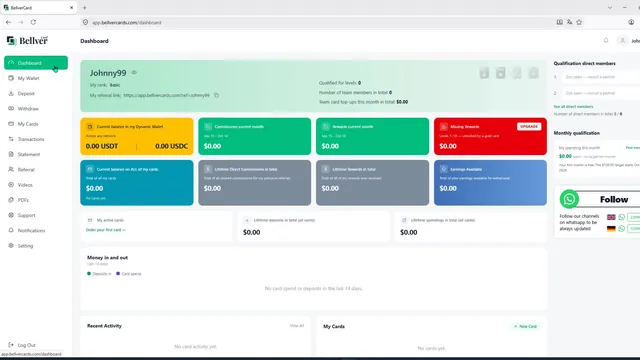Click the first rank badge icon in banner
The height and width of the screenshot is (360, 640).
pos(484,73)
